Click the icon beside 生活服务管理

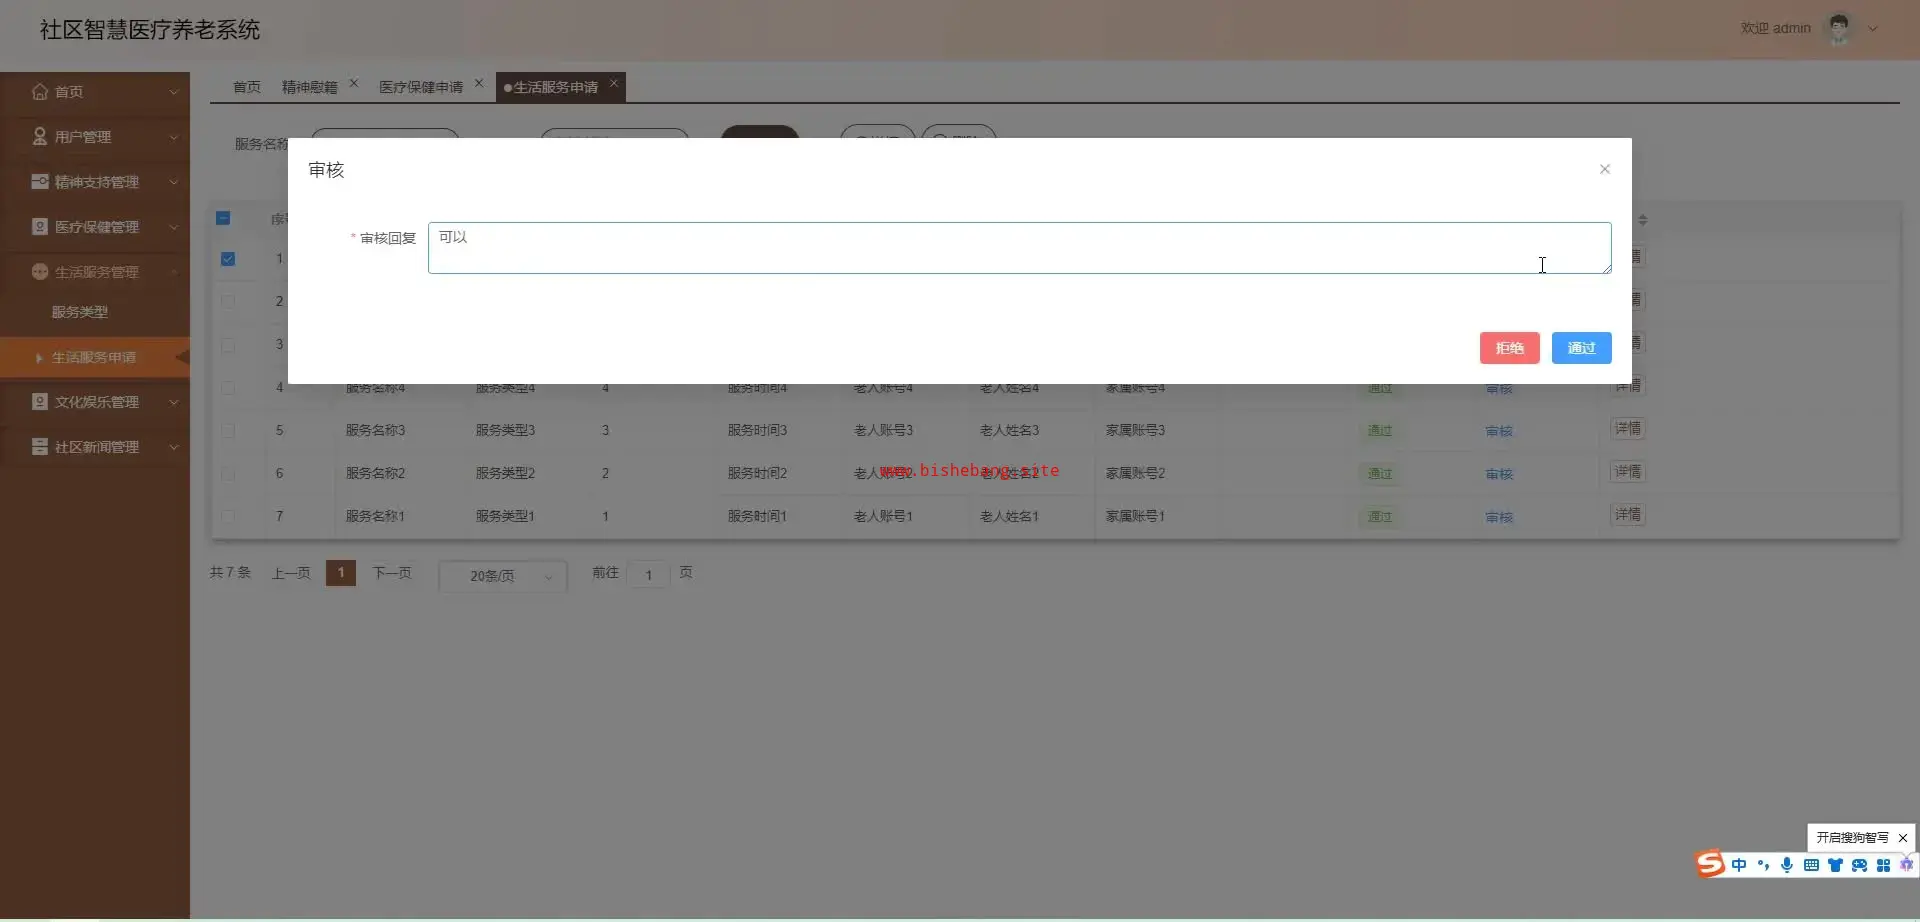click(40, 272)
